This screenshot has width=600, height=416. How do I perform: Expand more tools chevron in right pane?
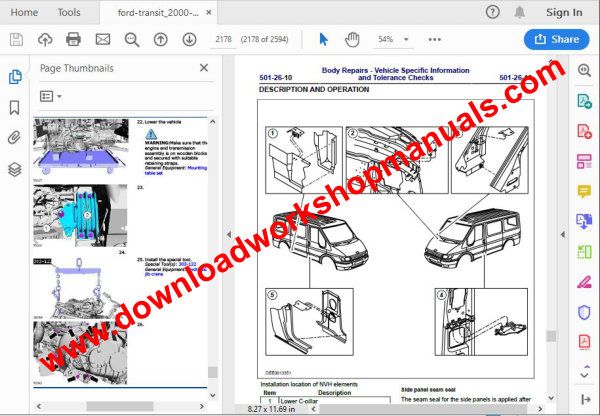[584, 375]
